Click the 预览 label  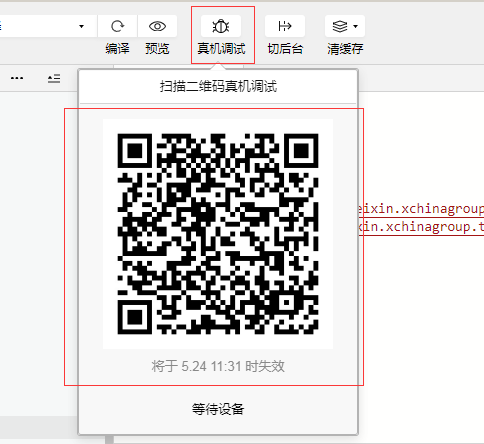(x=157, y=49)
